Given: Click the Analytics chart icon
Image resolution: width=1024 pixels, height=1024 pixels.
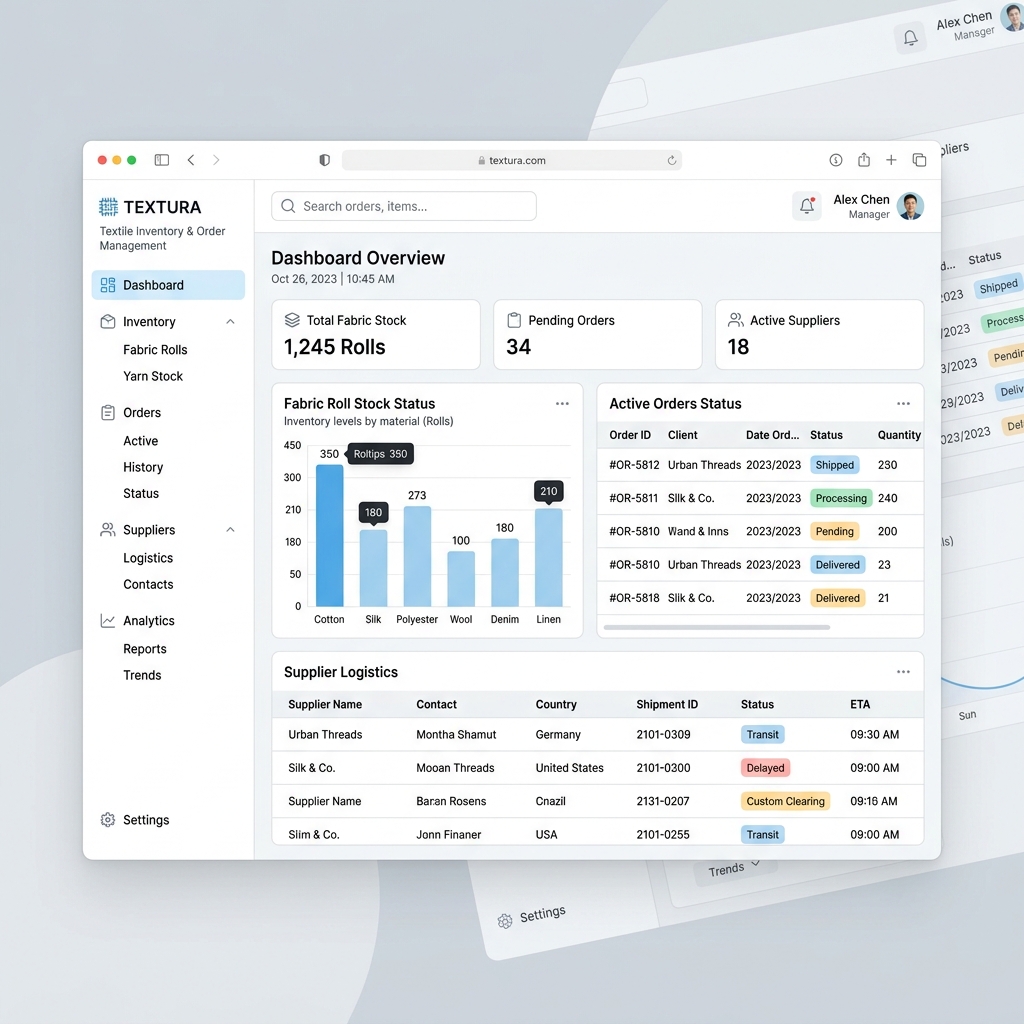Looking at the screenshot, I should [x=108, y=620].
